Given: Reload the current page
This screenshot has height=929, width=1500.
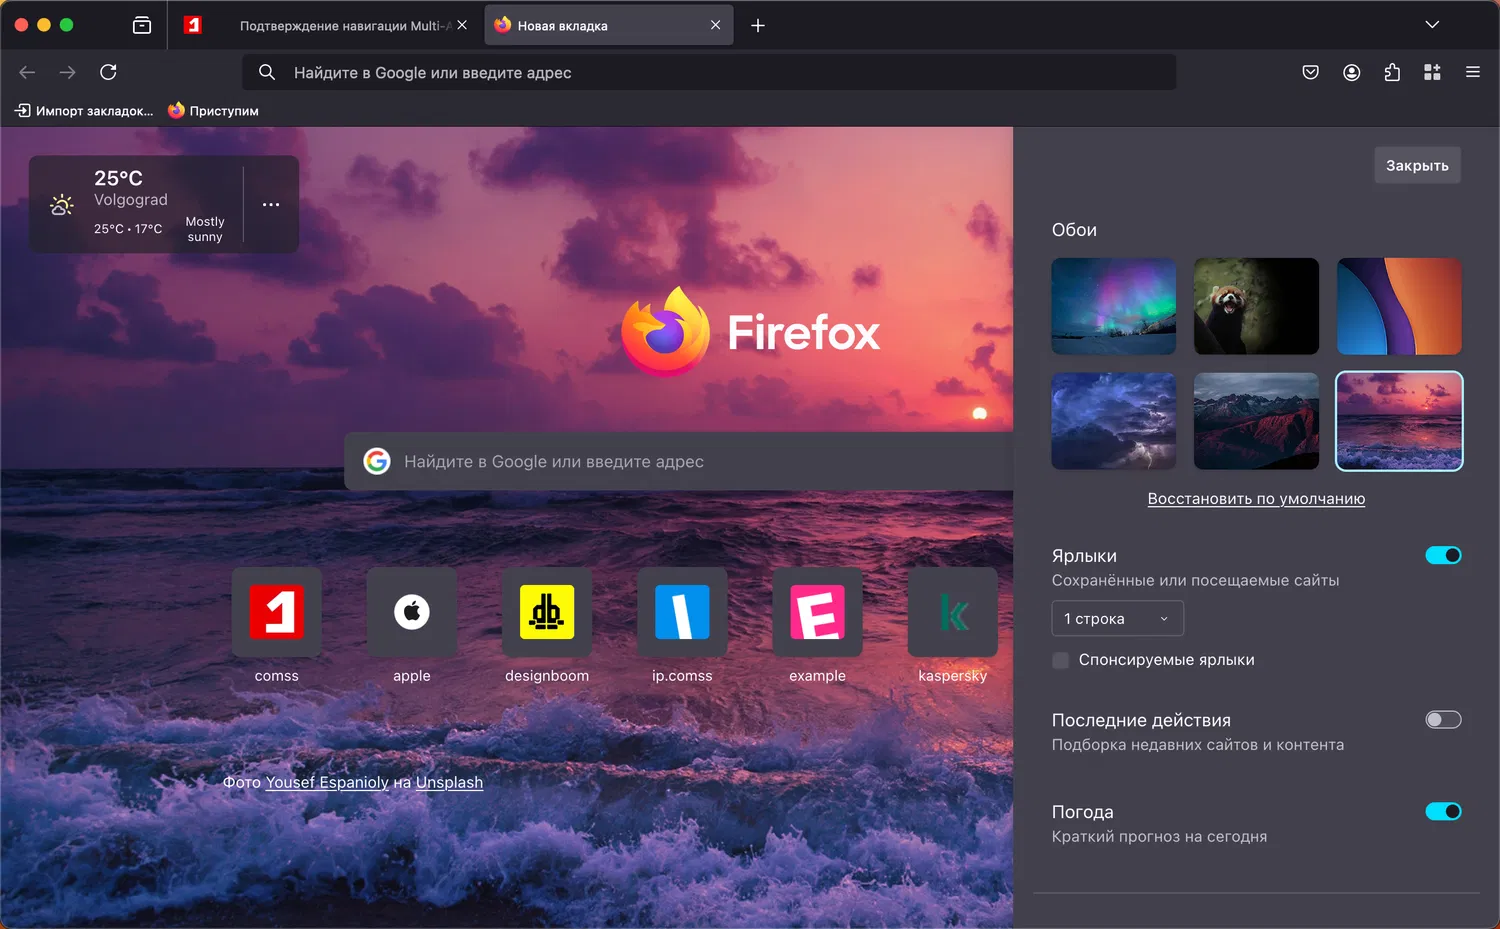Looking at the screenshot, I should (x=108, y=72).
